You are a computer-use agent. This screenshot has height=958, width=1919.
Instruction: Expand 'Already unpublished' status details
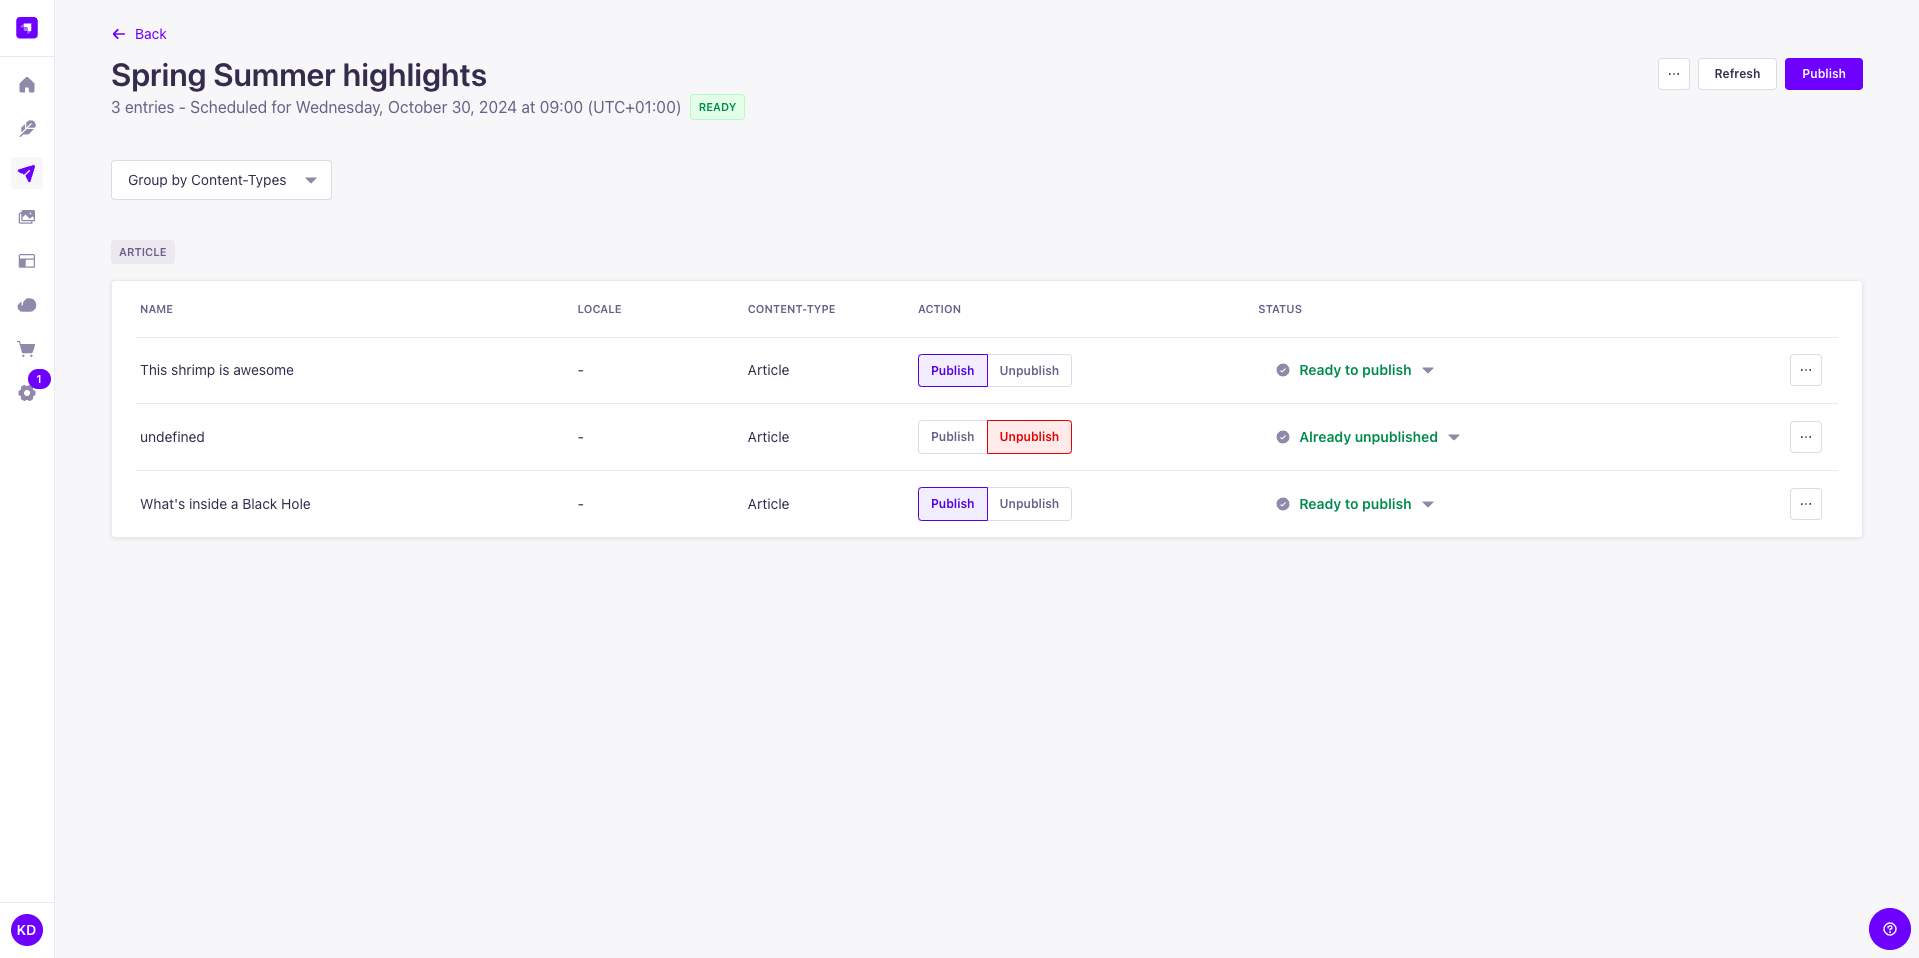(1454, 437)
